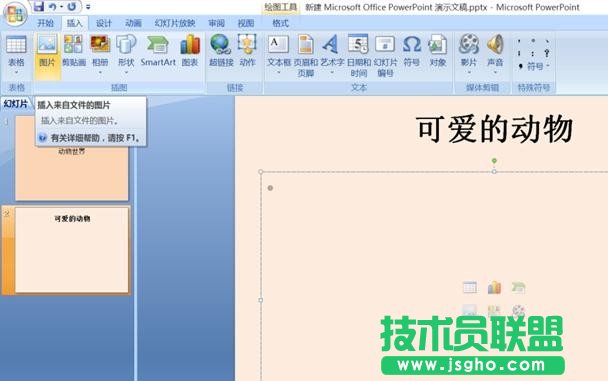Switch to the 幻灯片 pane tab
This screenshot has width=608, height=381.
16,103
